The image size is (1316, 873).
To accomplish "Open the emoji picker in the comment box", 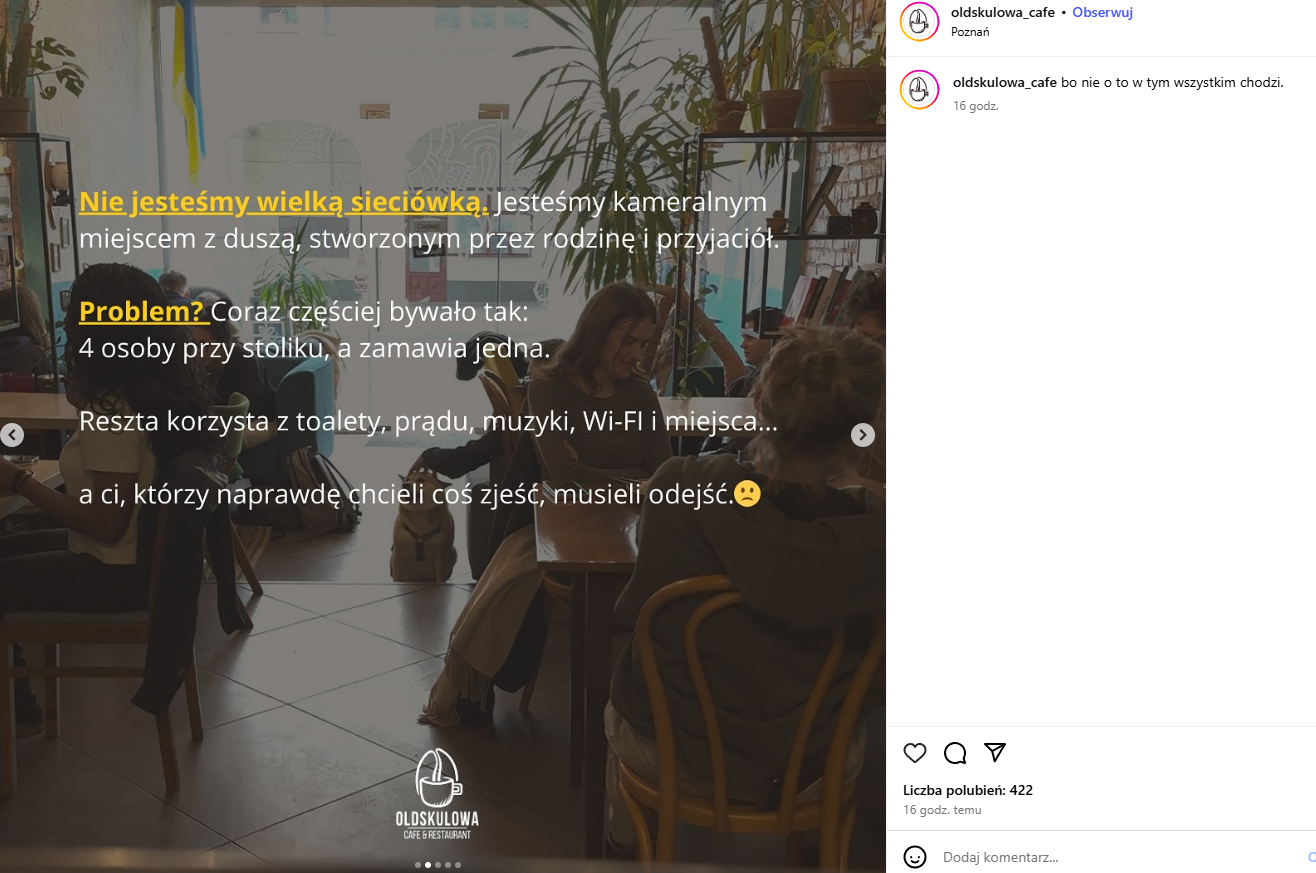I will pyautogui.click(x=915, y=857).
